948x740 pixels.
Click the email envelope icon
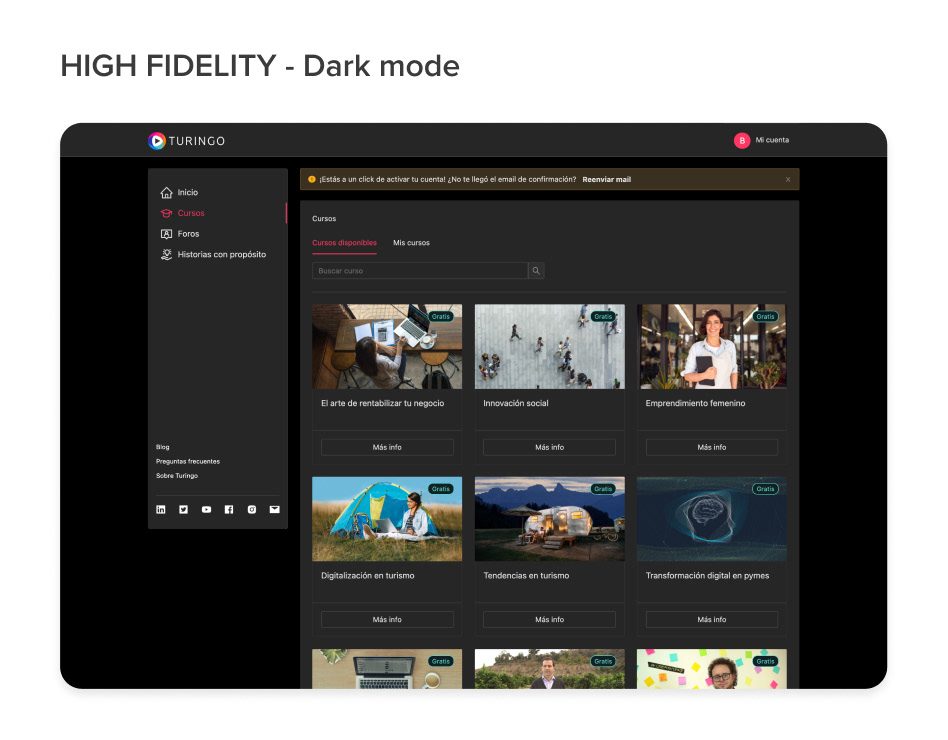(274, 510)
